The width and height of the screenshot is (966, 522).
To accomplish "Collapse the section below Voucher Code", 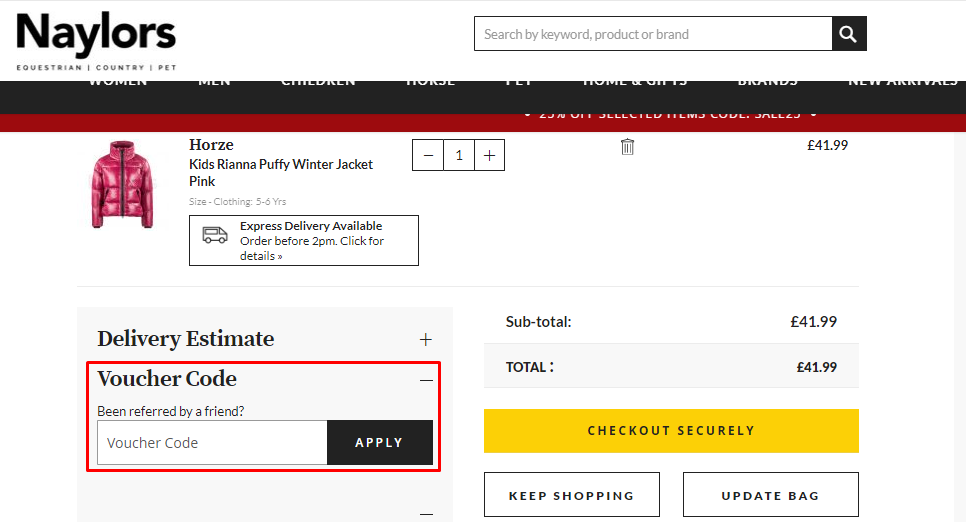I will tap(426, 513).
